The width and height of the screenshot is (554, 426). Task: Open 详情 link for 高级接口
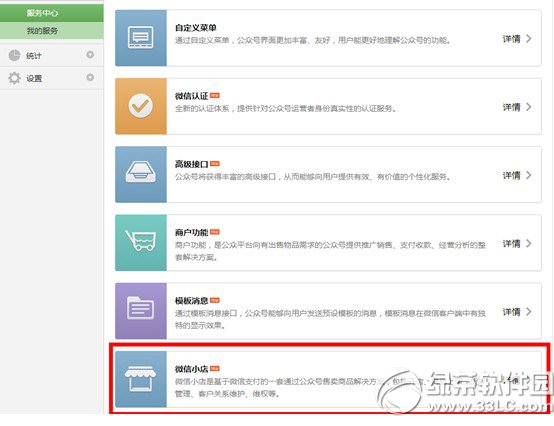click(517, 175)
